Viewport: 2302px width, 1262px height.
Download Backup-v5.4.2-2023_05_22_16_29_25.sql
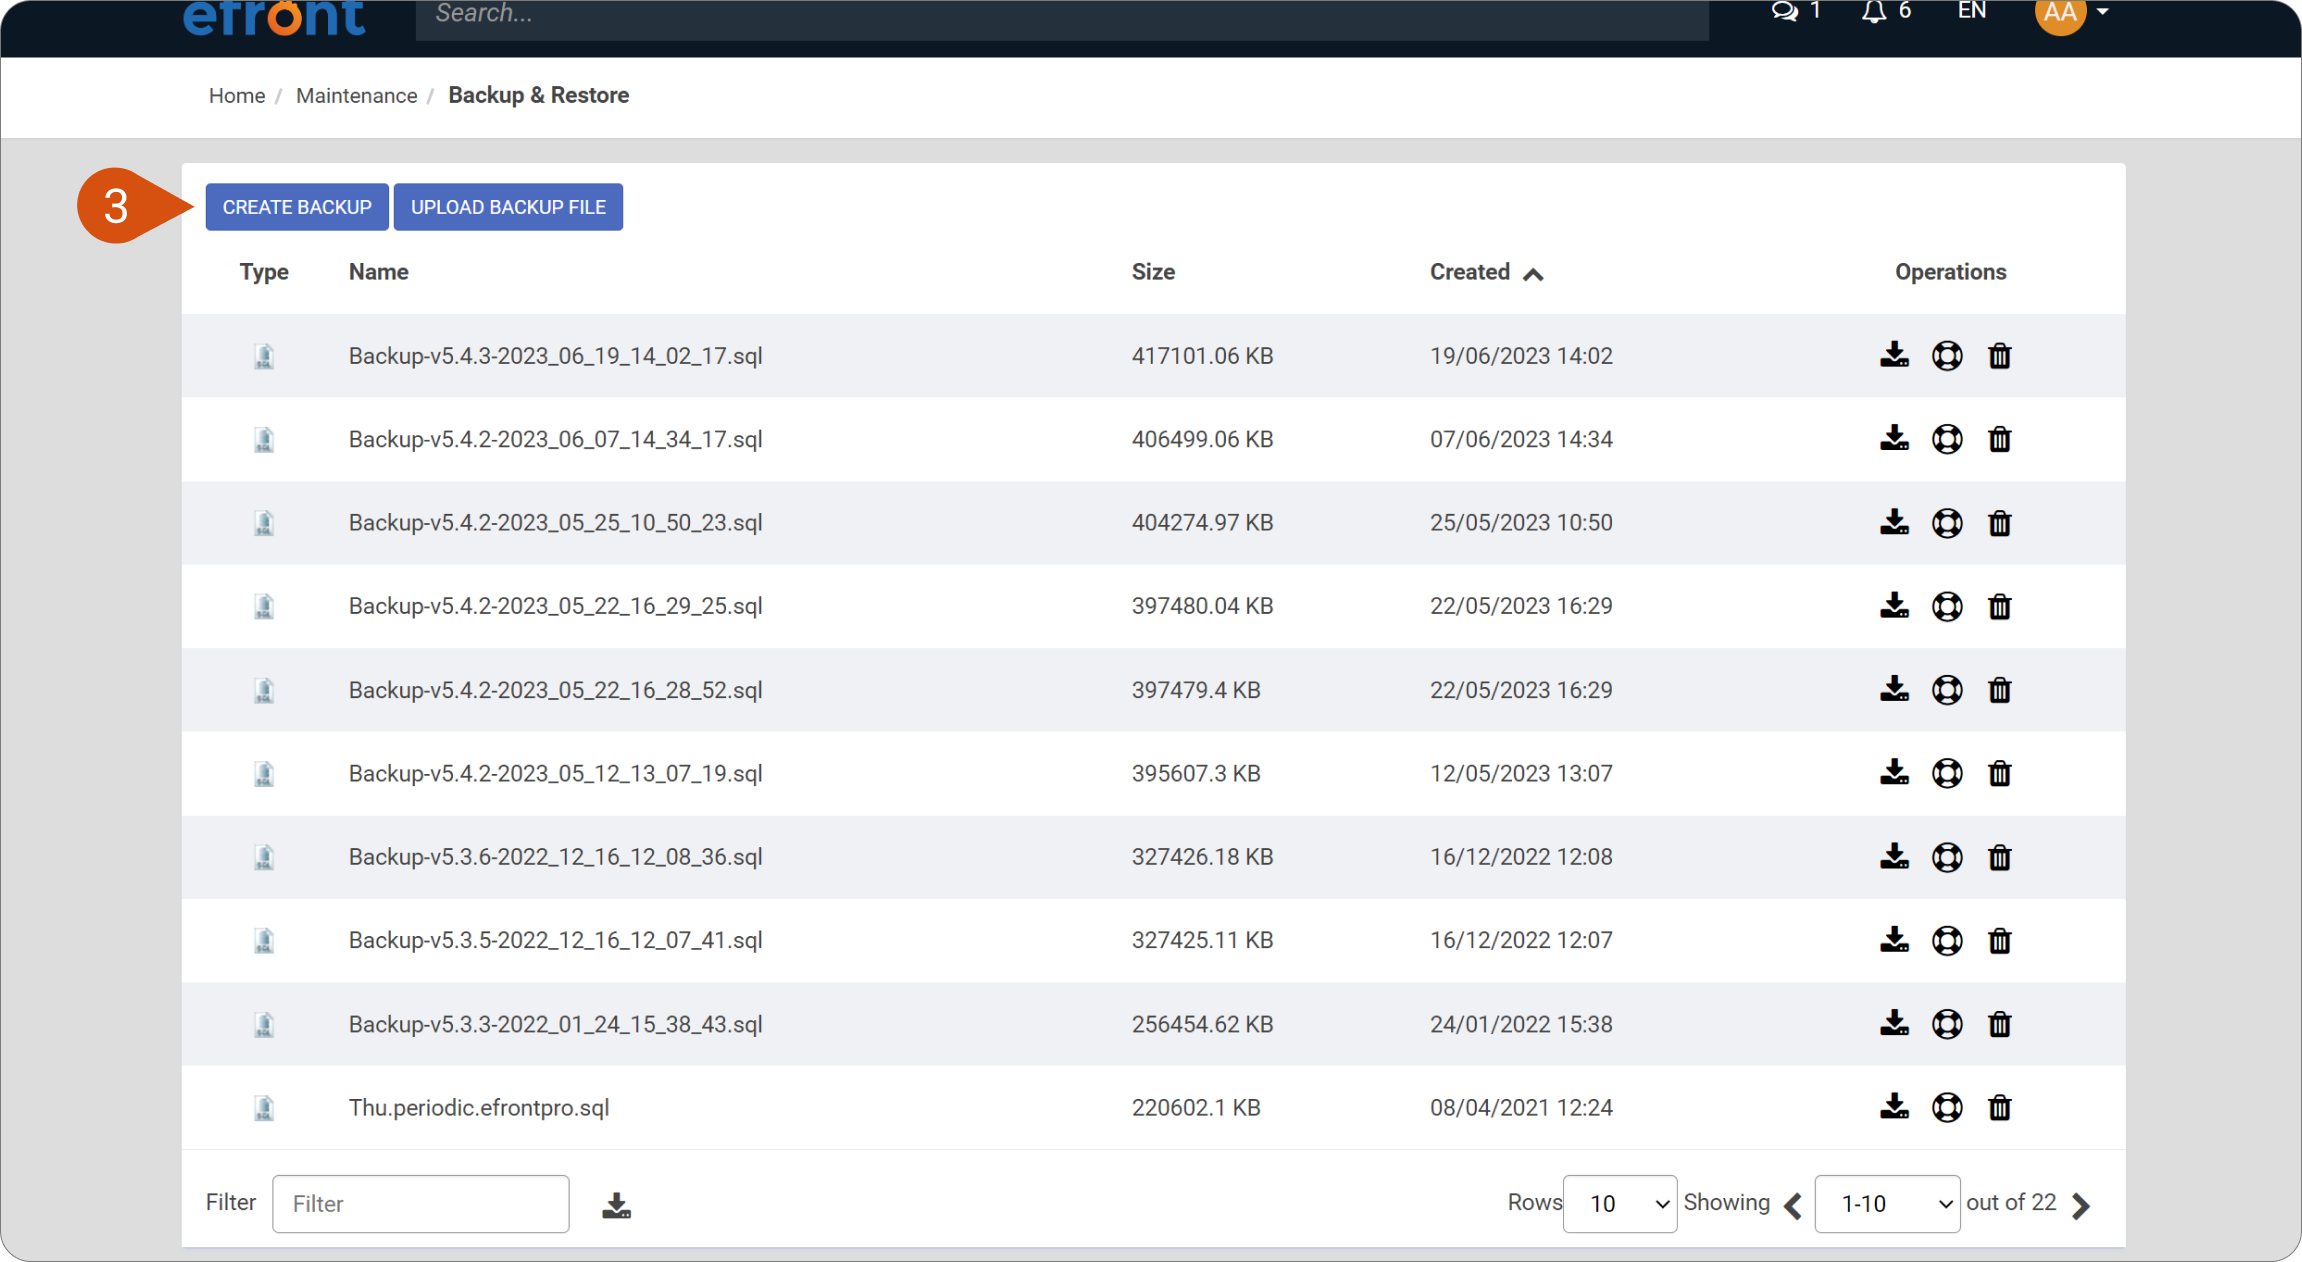1894,606
